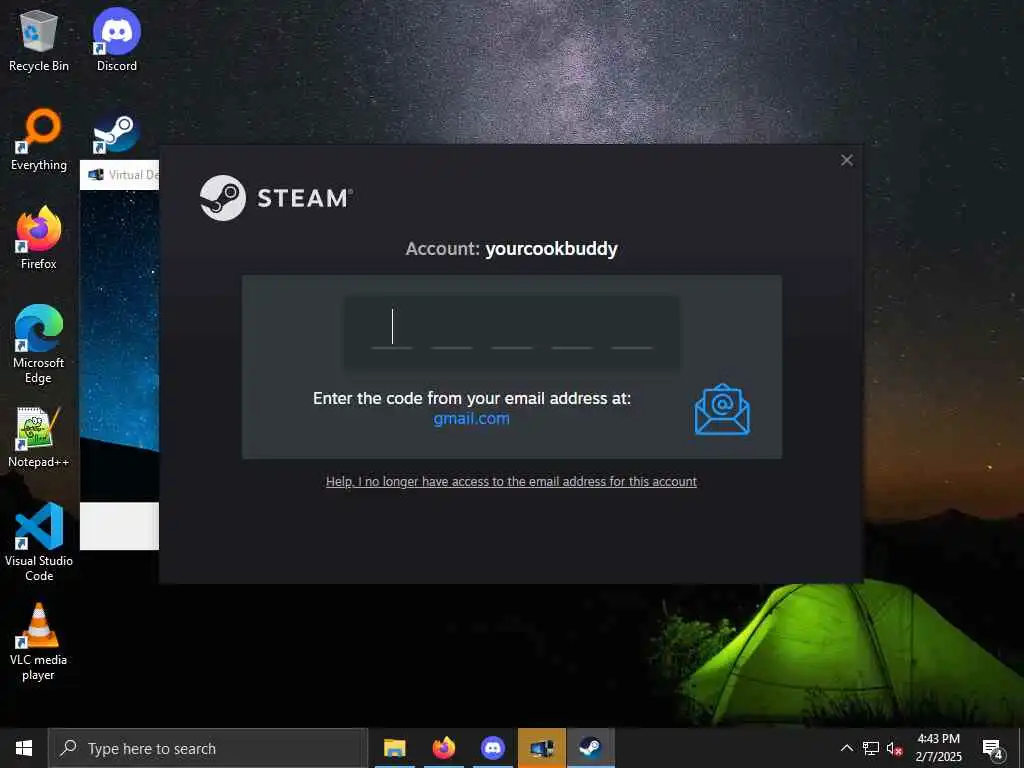Switch to Firefox in the taskbar
The image size is (1024, 768).
pos(443,748)
